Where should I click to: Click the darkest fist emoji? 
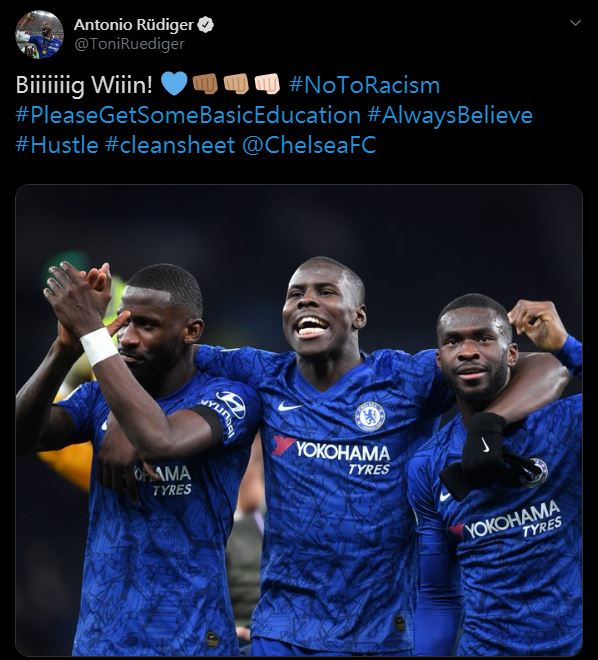pyautogui.click(x=205, y=83)
